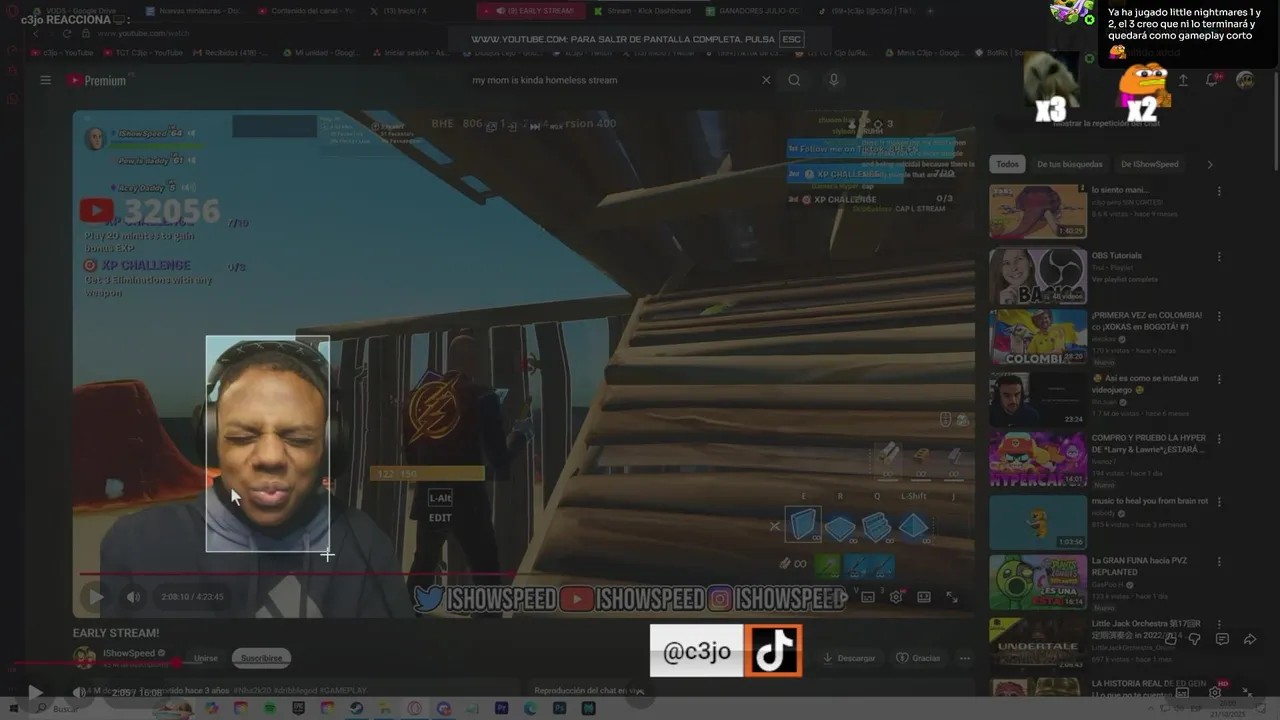Image resolution: width=1280 pixels, height=720 pixels.
Task: Like the outer video with thumbs up
Action: point(1171,639)
